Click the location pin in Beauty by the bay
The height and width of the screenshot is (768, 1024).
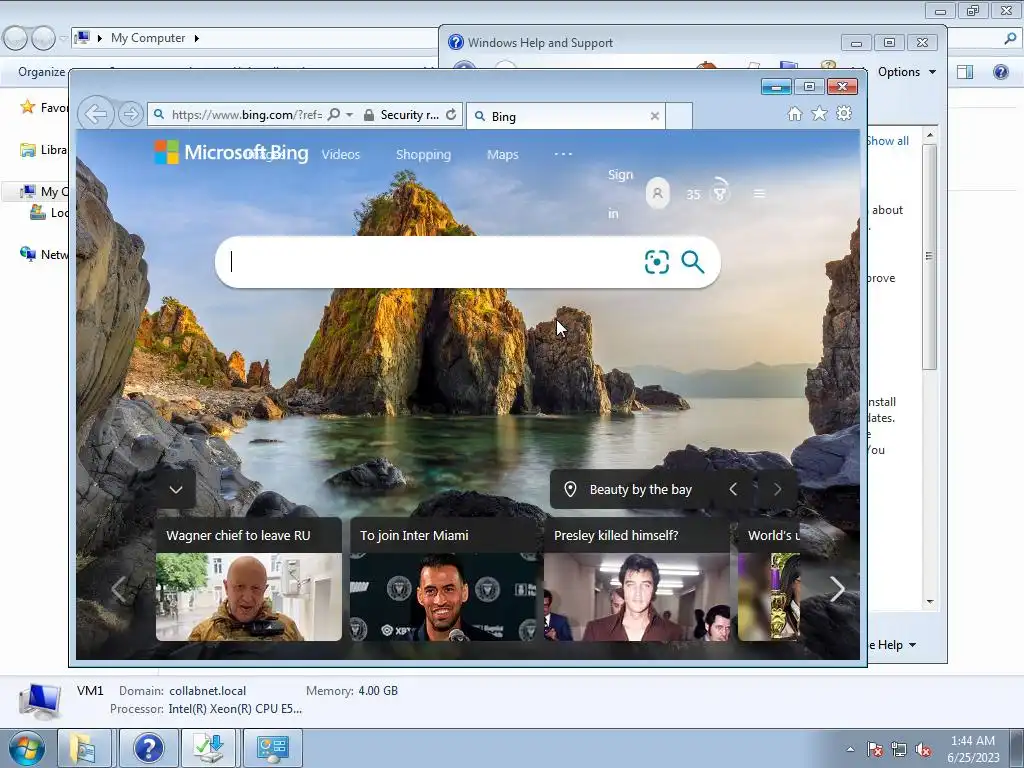tap(570, 489)
